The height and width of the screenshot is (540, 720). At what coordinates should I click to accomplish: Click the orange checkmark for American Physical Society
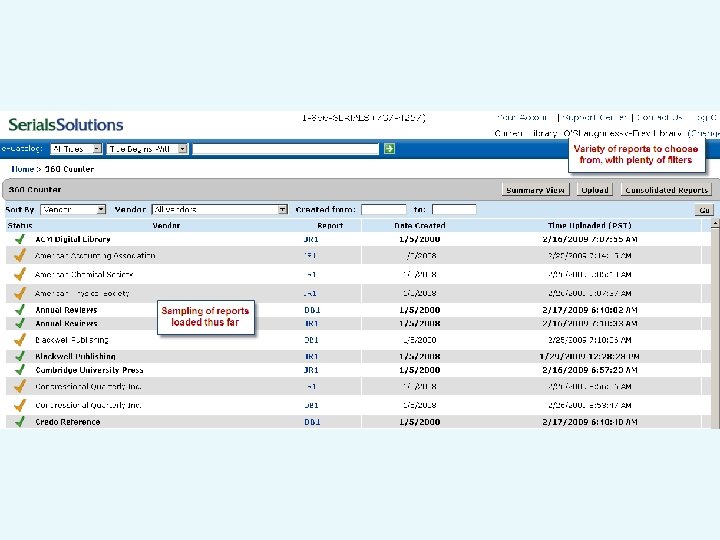click(19, 293)
